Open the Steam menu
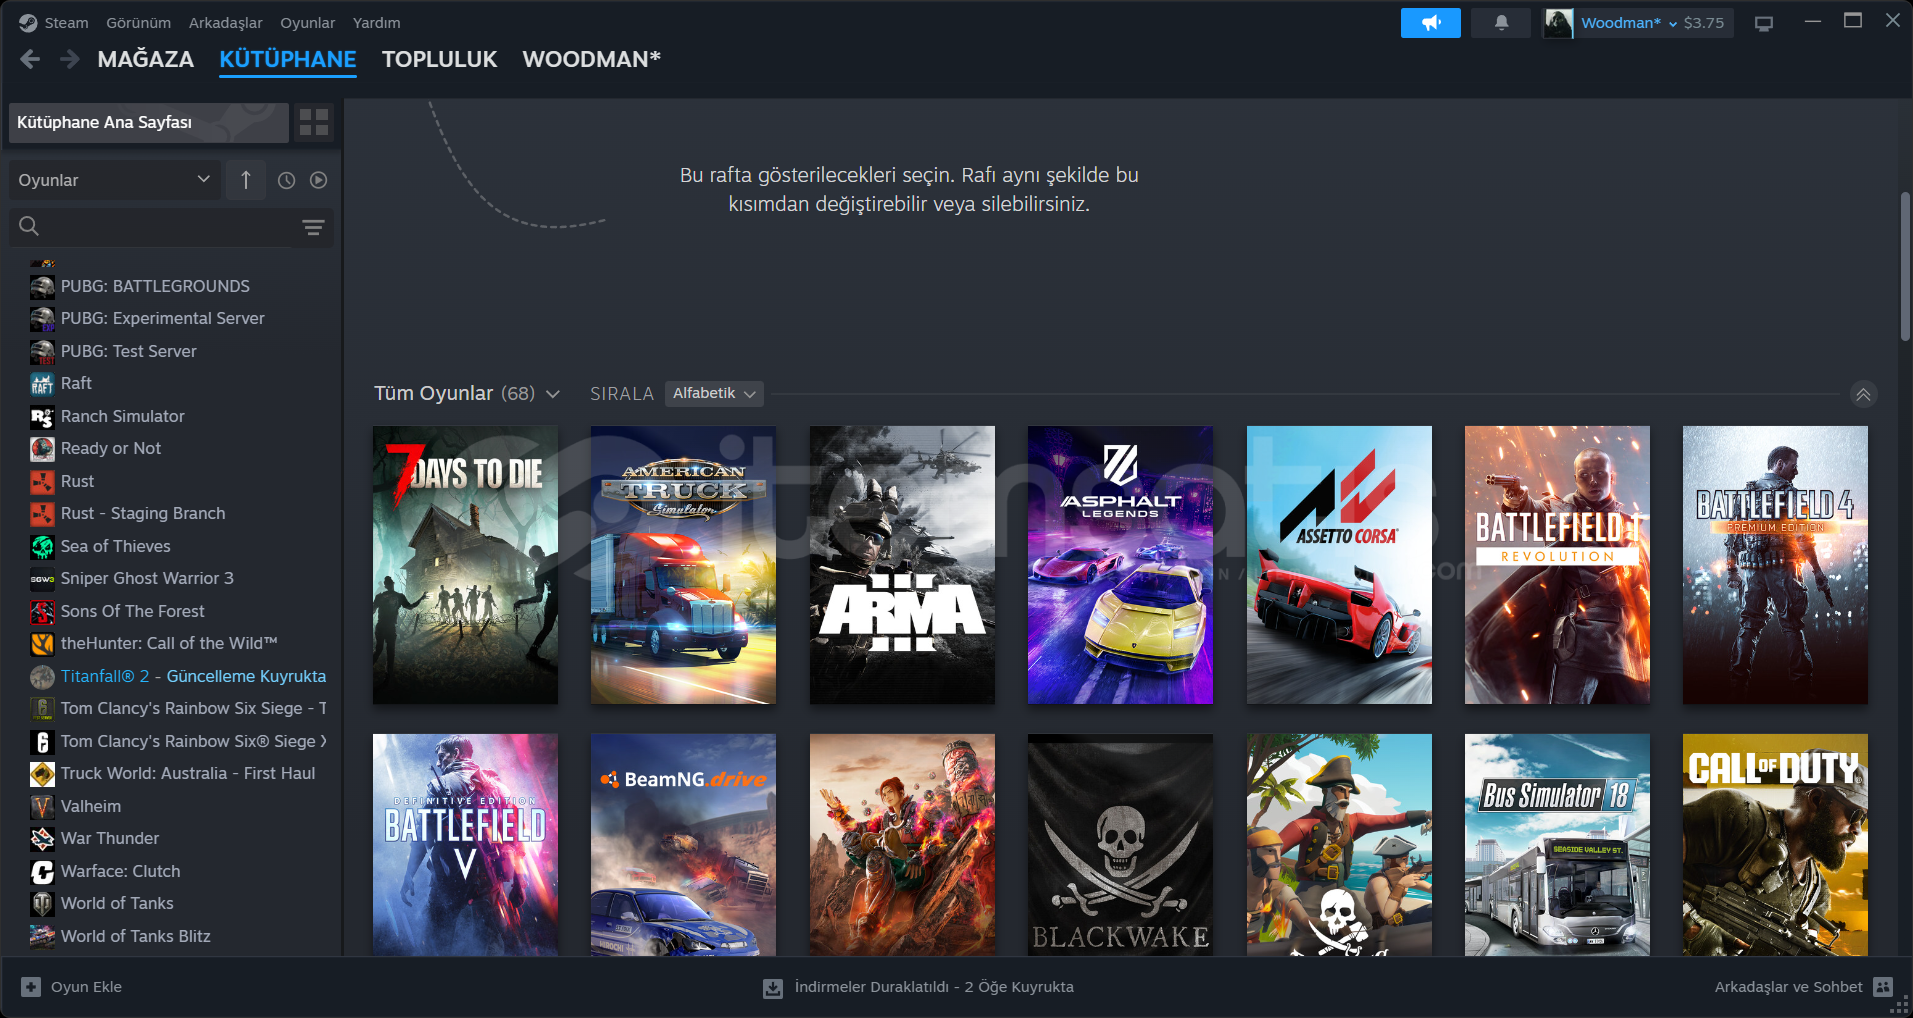This screenshot has height=1018, width=1913. coord(66,23)
